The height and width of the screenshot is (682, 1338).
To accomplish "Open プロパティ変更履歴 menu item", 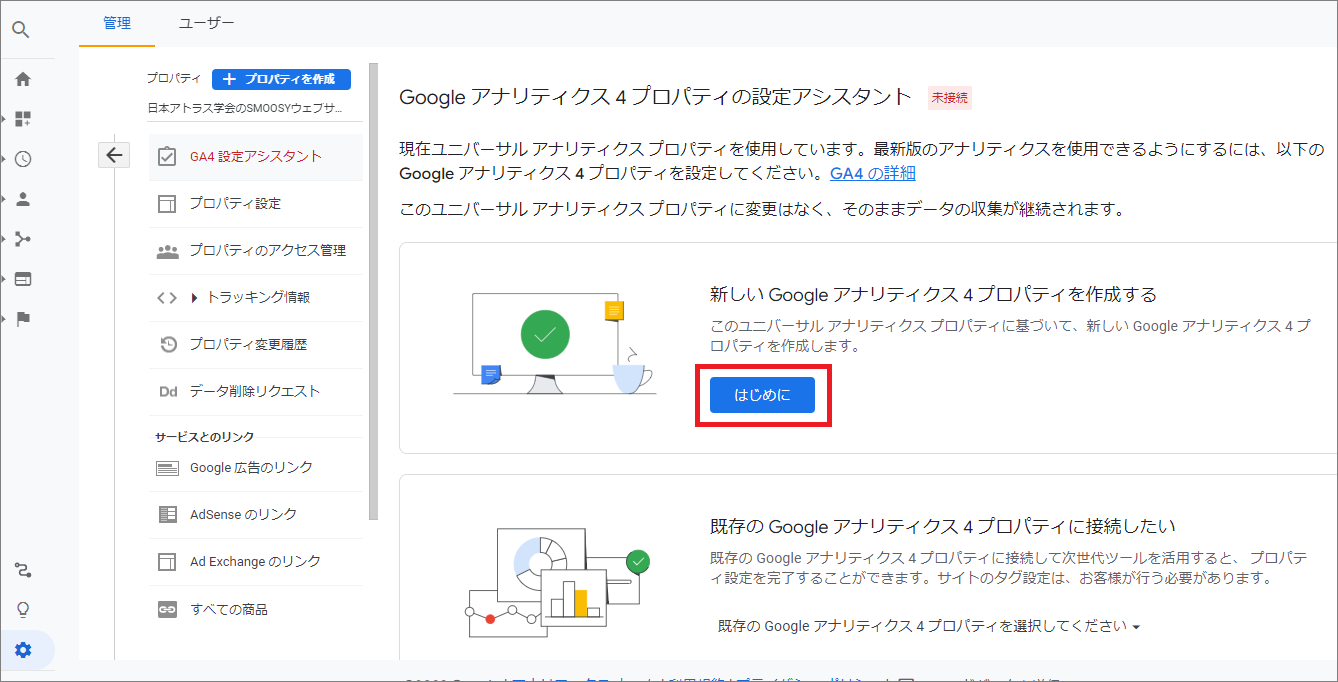I will [256, 344].
